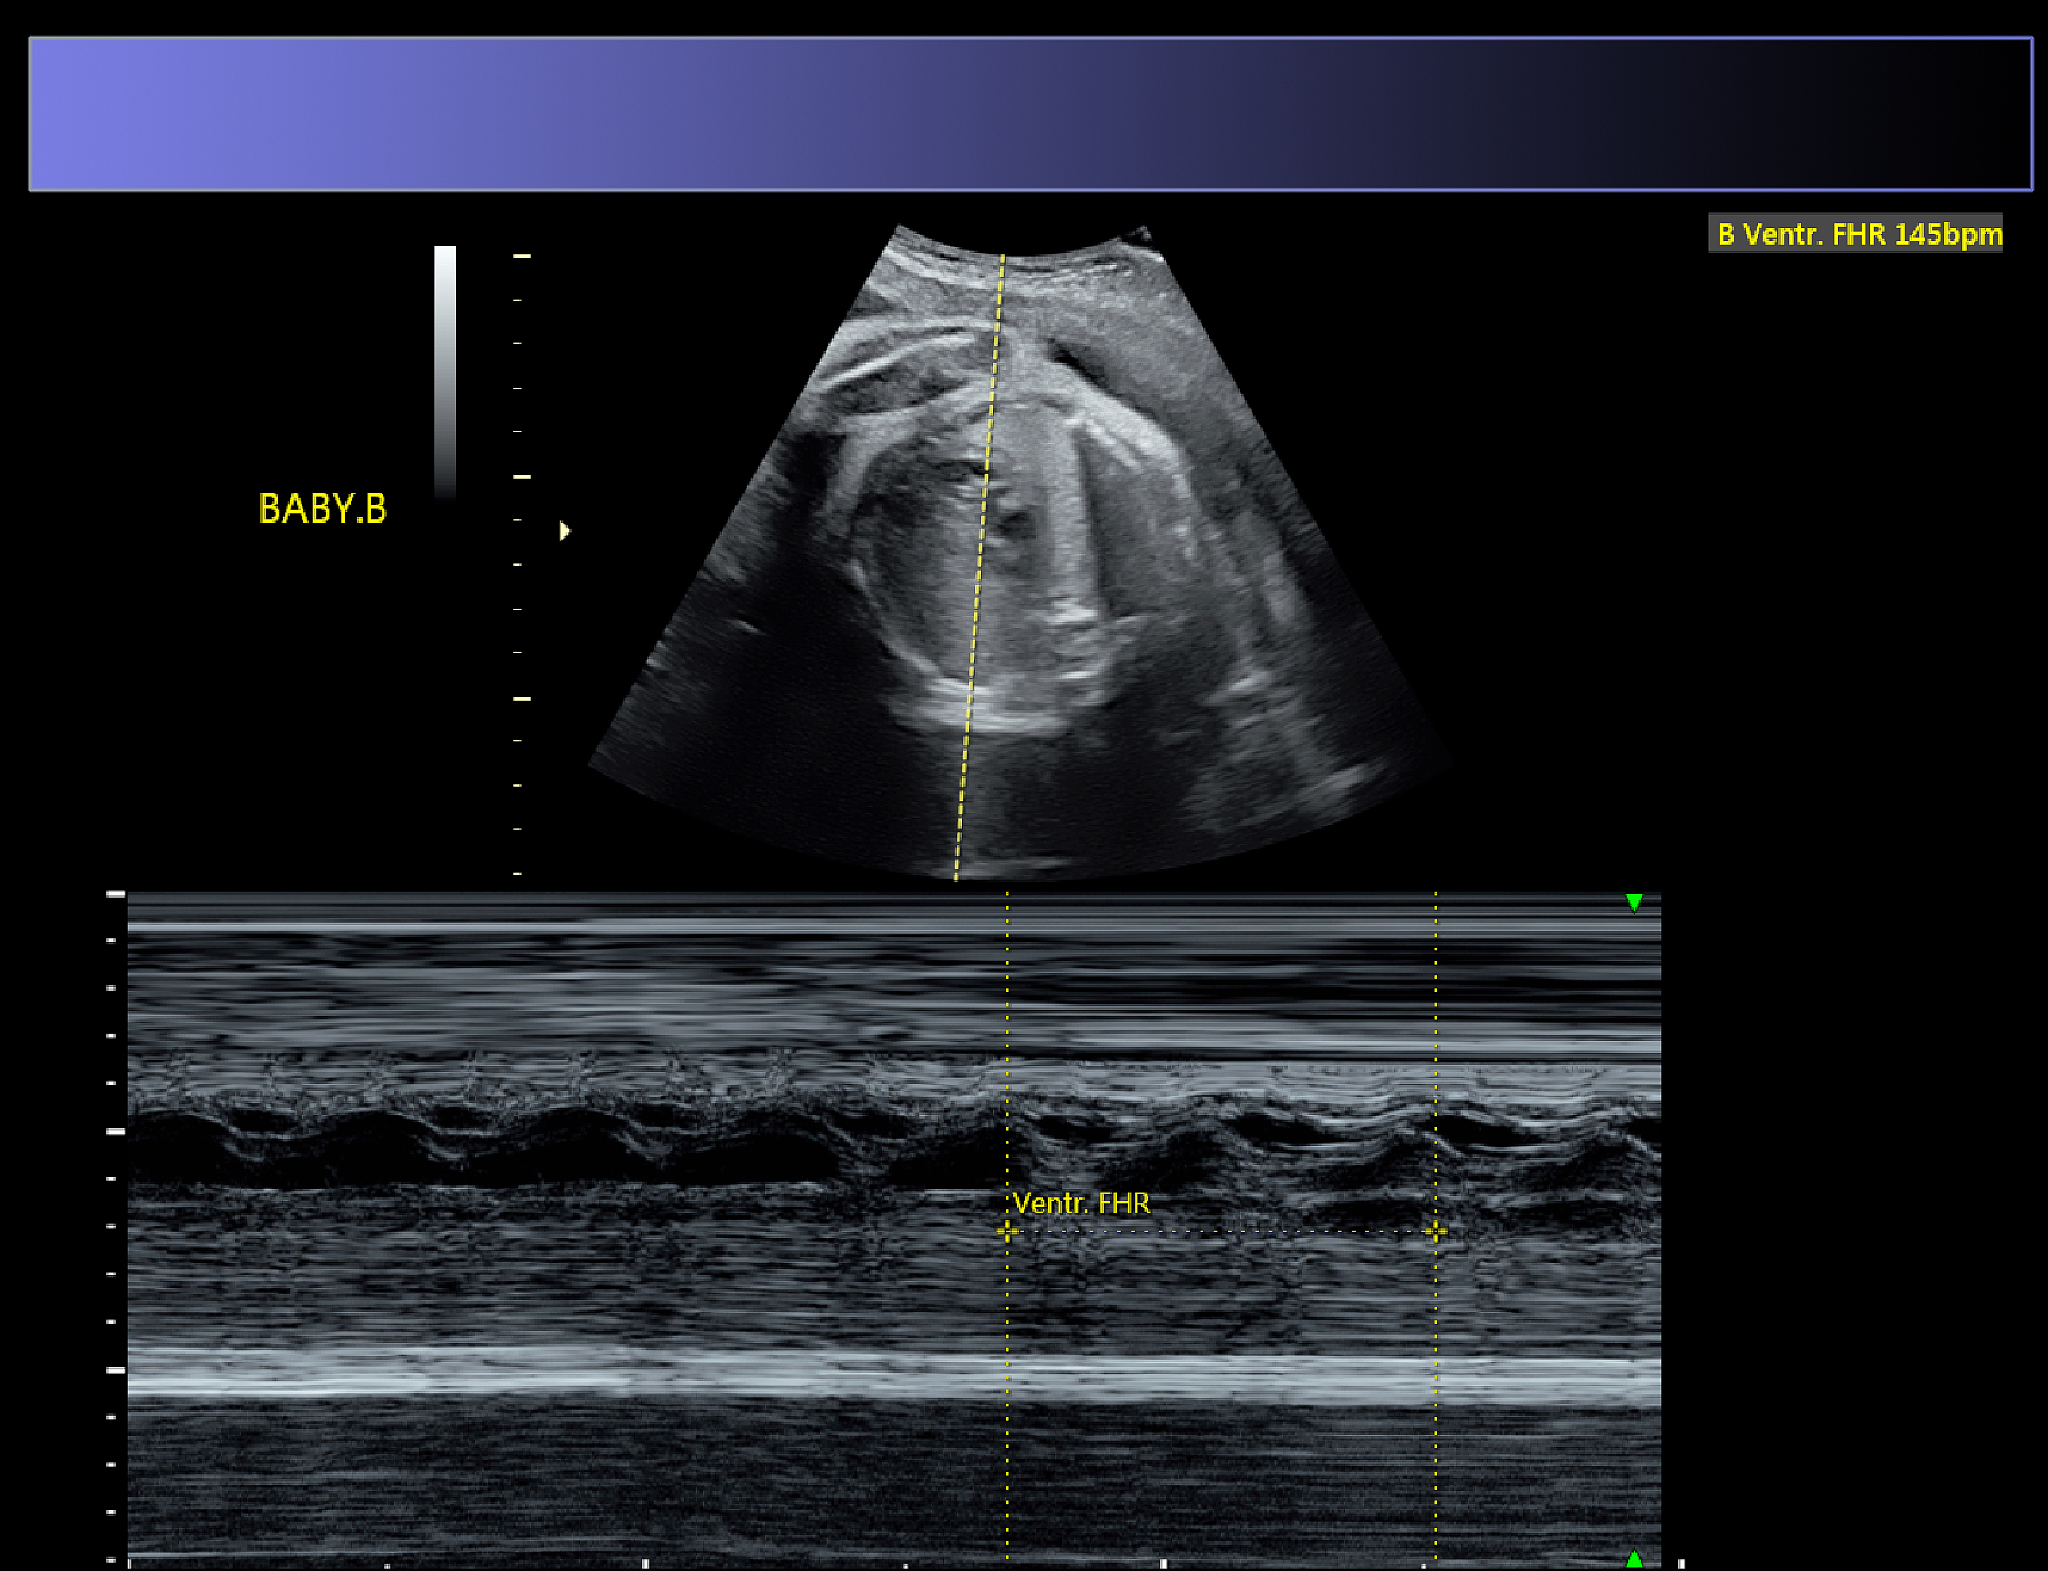Select the BABY.B annotation label

322,509
